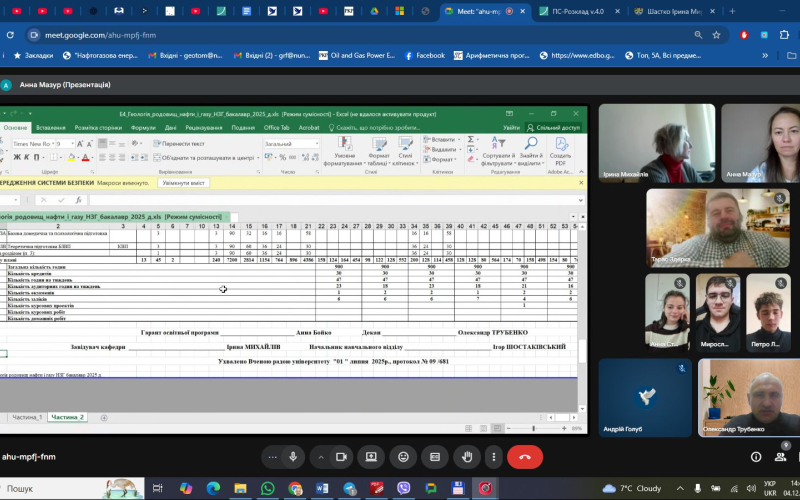The image size is (800, 500).
Task: Mute the microphone in Meet
Action: (x=293, y=456)
